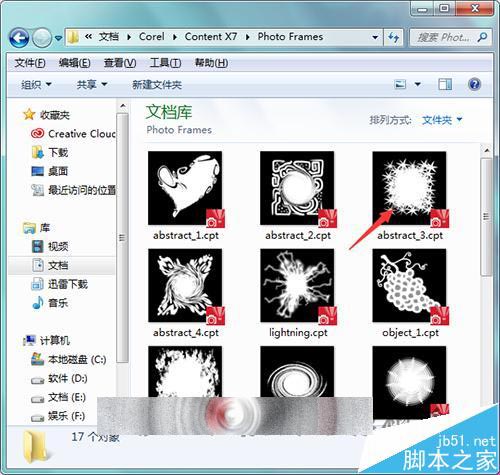Click the navigation pane scrollbar thumb
This screenshot has width=500, height=475.
(123, 238)
